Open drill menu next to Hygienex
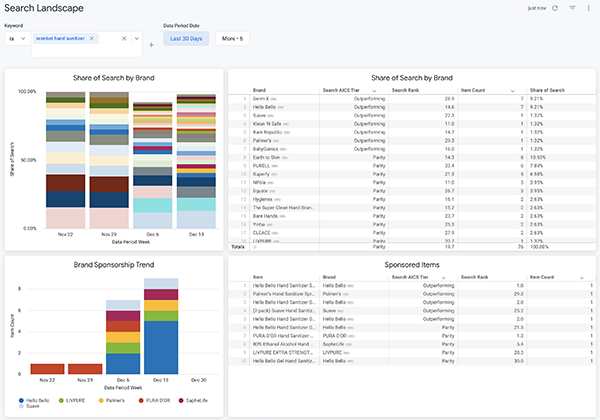600x420 pixels. pyautogui.click(x=277, y=199)
